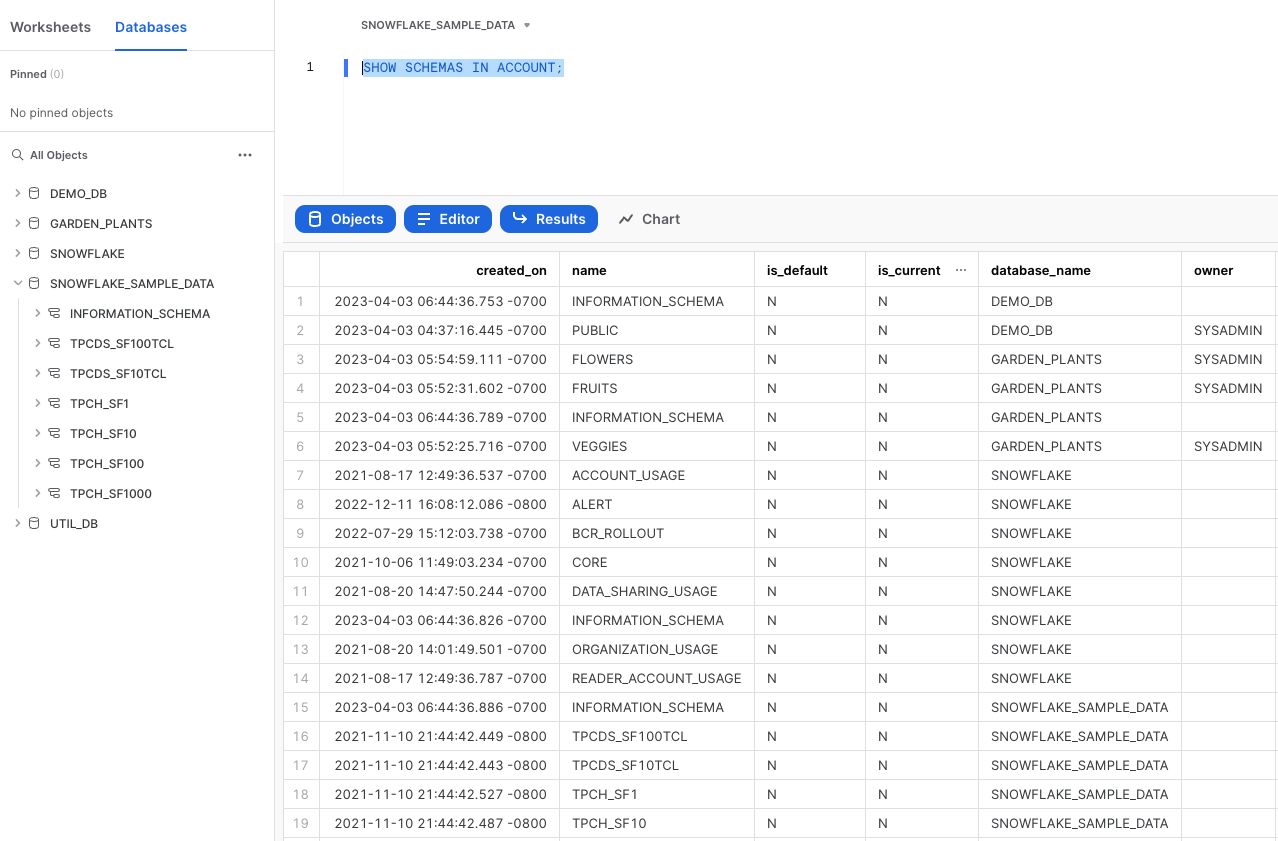Expand the DEMO_DB database node
1278x841 pixels.
pyautogui.click(x=17, y=193)
